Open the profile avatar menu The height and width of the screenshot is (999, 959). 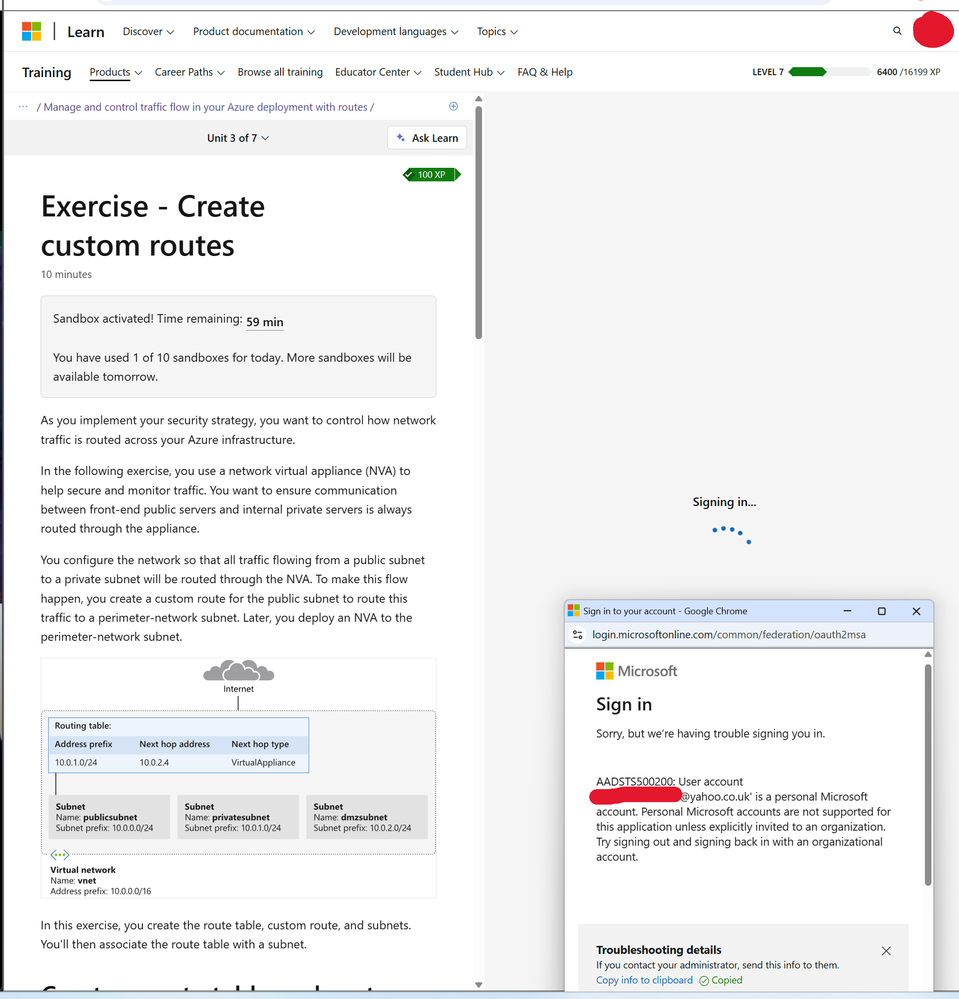pyautogui.click(x=933, y=30)
